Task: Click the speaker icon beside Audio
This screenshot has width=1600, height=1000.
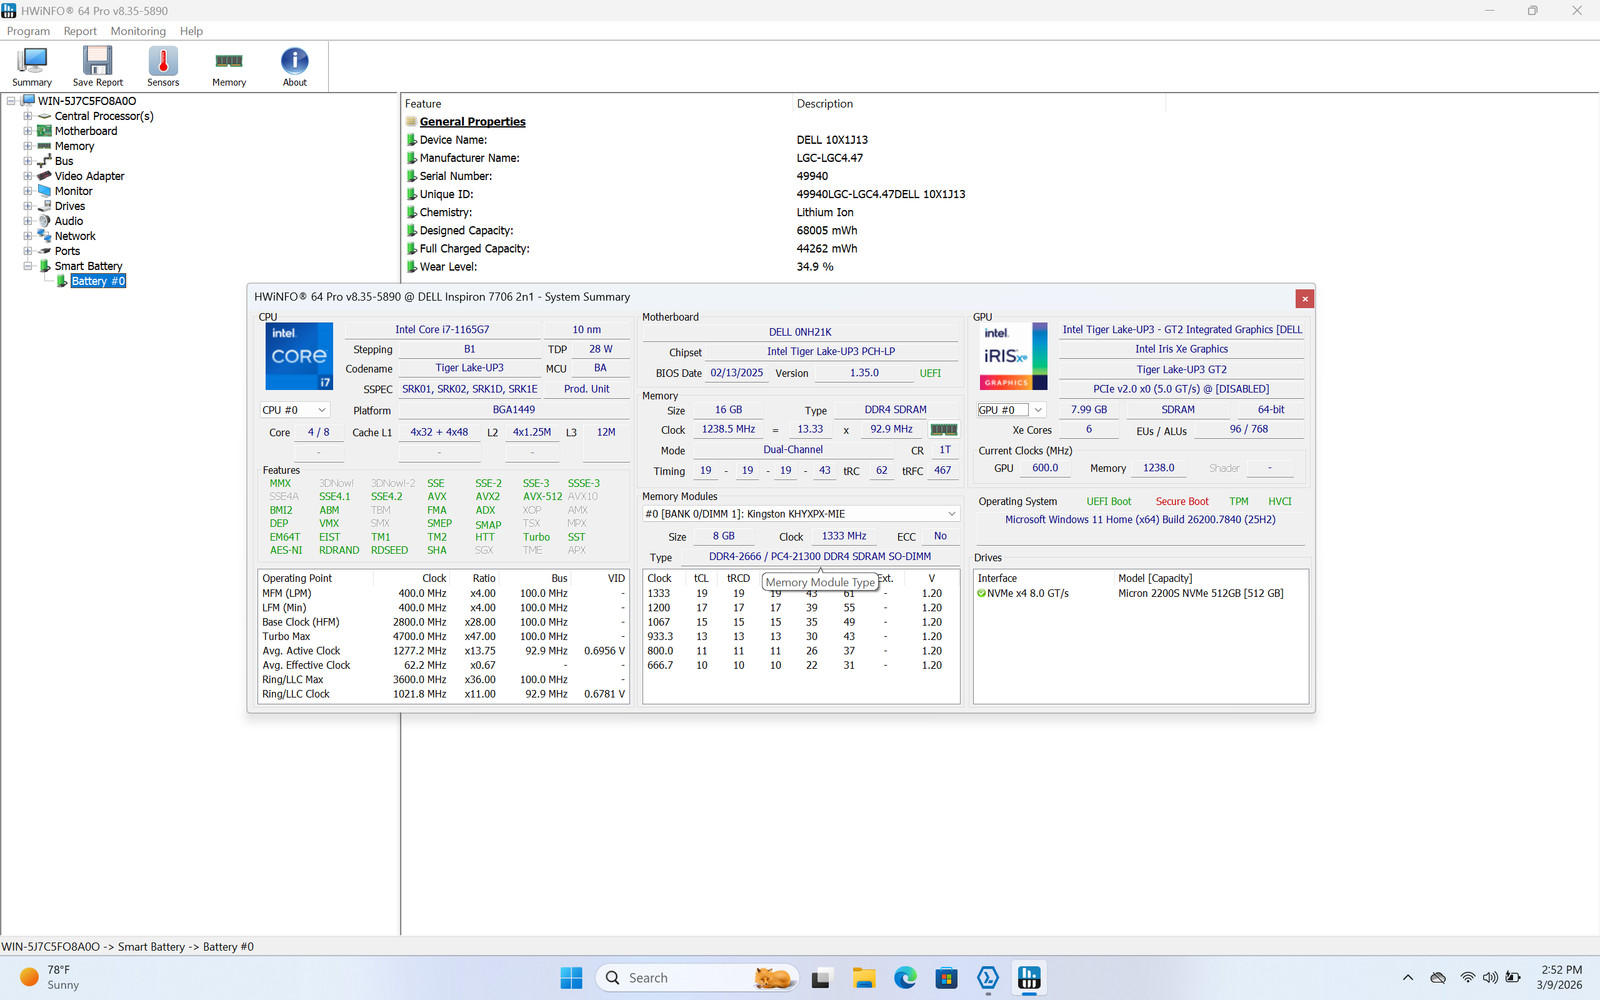Action: 44,221
